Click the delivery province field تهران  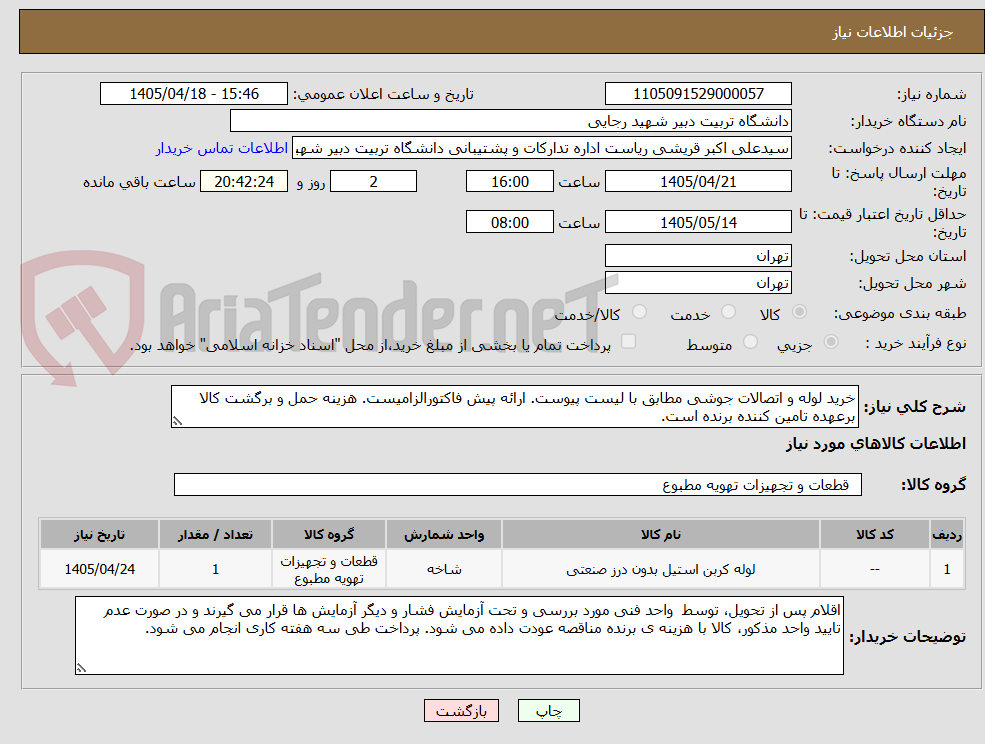(698, 256)
